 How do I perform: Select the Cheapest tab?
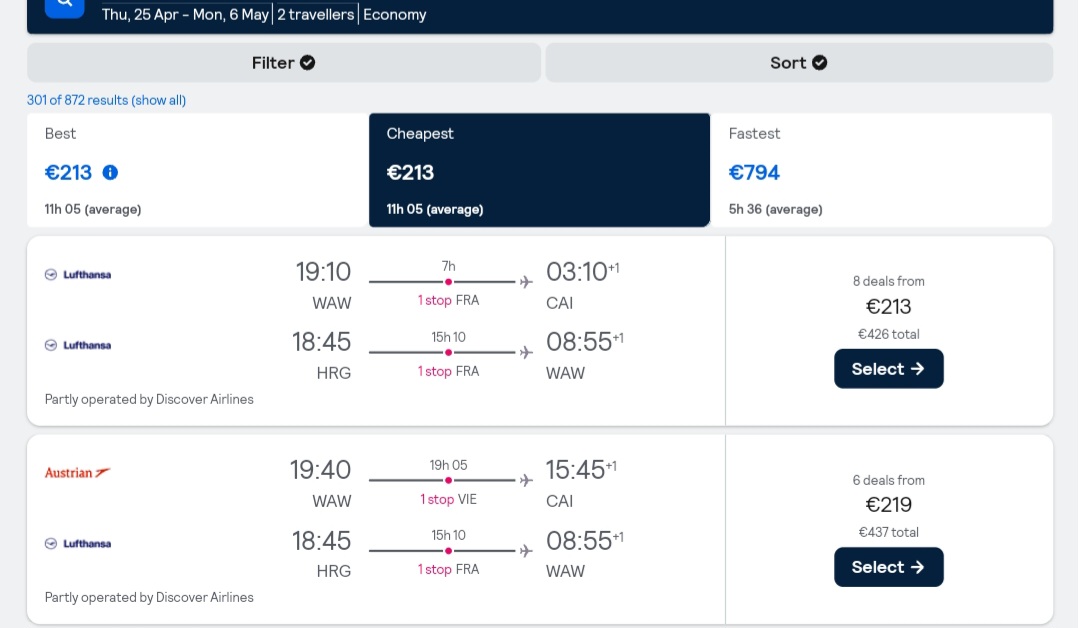[540, 170]
